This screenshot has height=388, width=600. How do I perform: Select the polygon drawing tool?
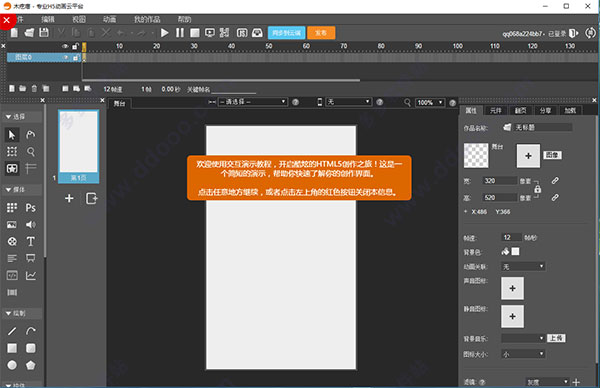[x=31, y=365]
